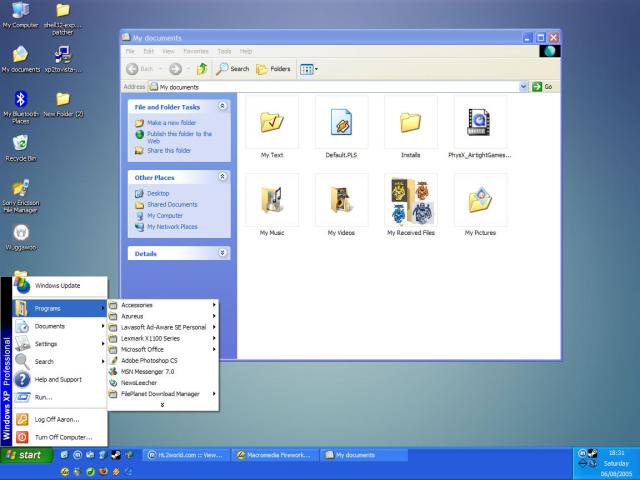Switch to Macromedia Fireworks taskbar button
The image size is (640, 480).
point(276,455)
